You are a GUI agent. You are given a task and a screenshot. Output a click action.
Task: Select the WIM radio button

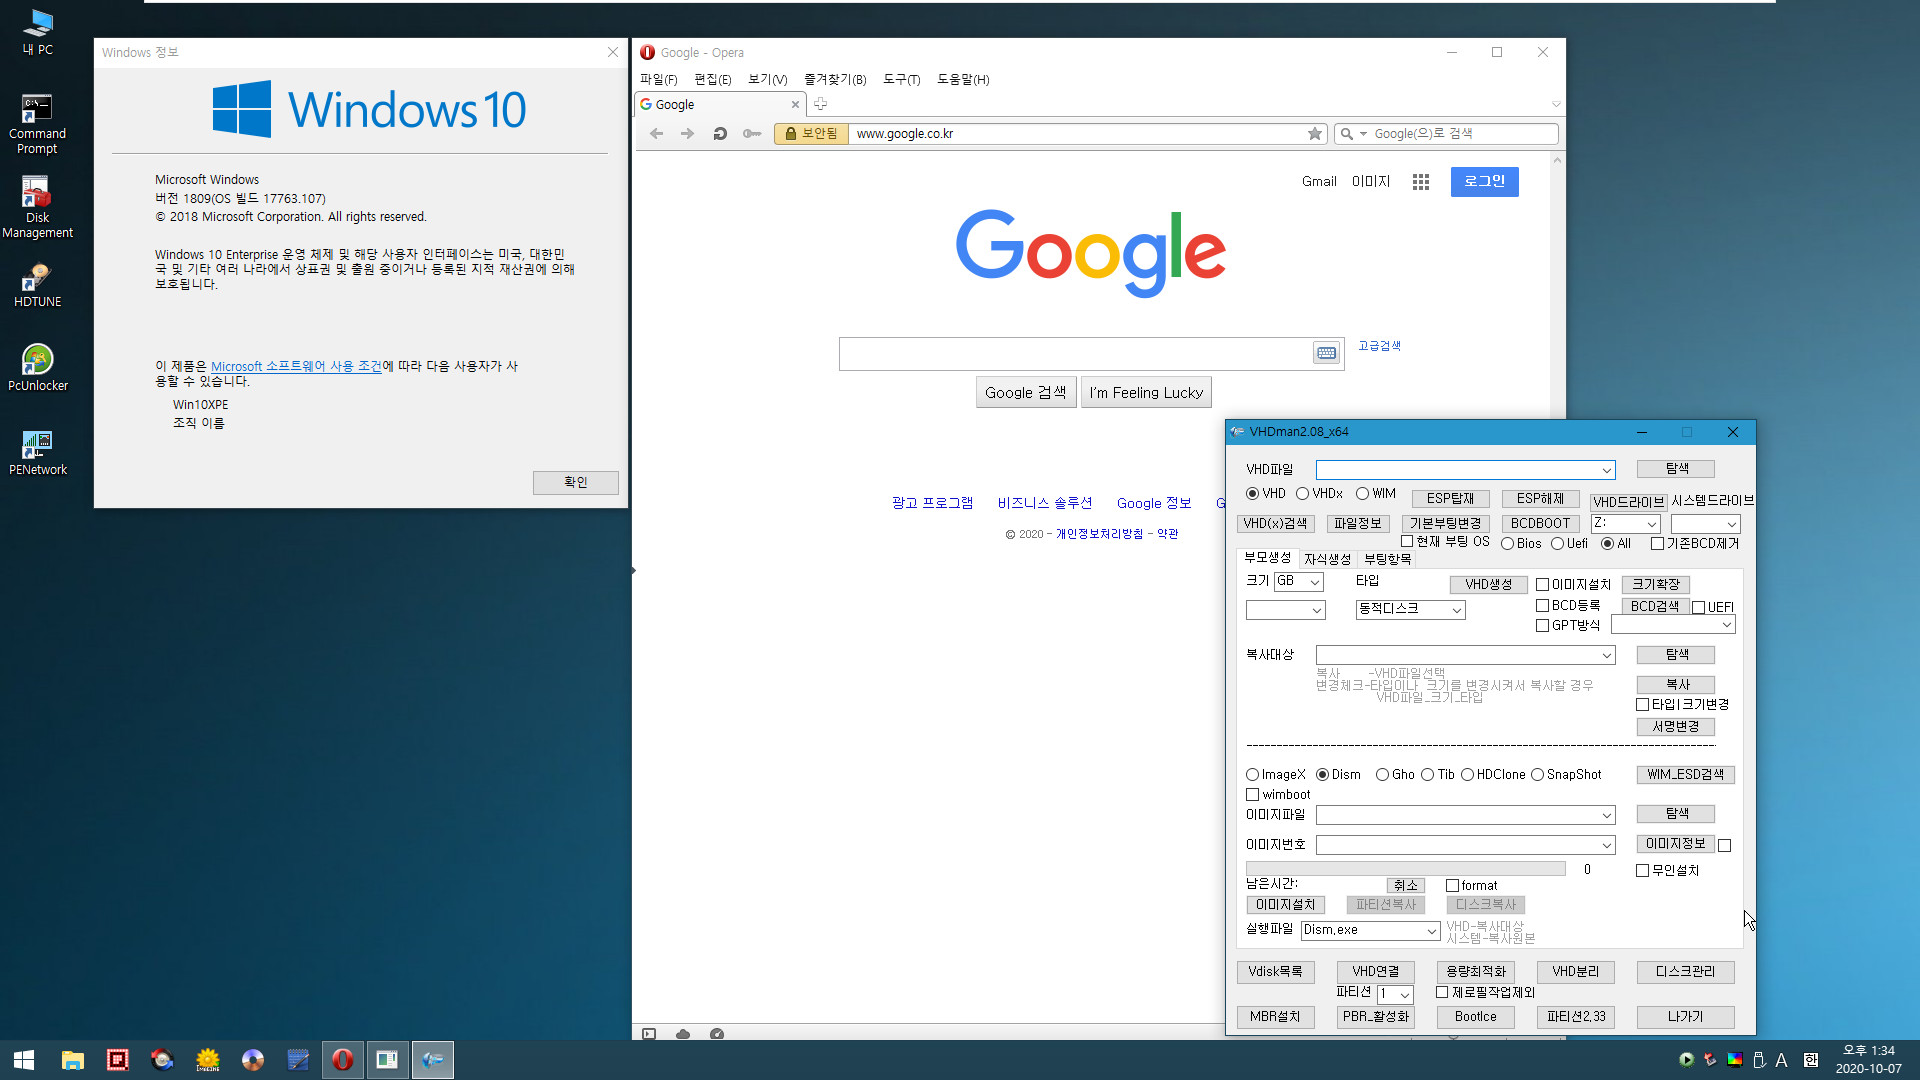pos(1376,494)
